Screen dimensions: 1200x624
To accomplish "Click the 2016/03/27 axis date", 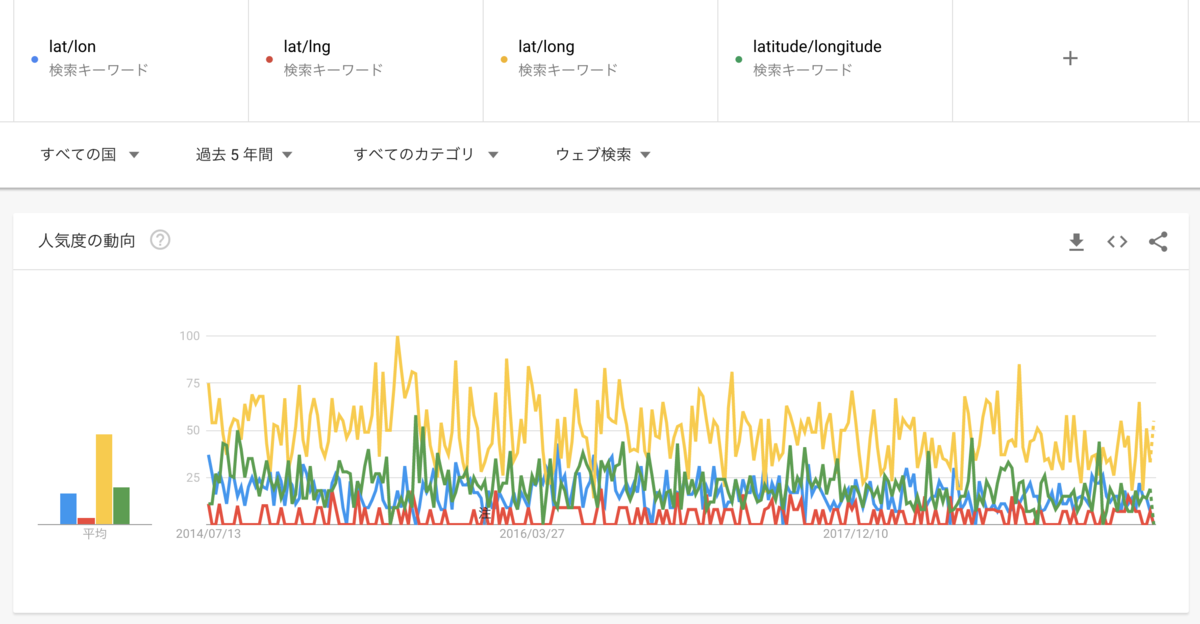I will pyautogui.click(x=532, y=534).
